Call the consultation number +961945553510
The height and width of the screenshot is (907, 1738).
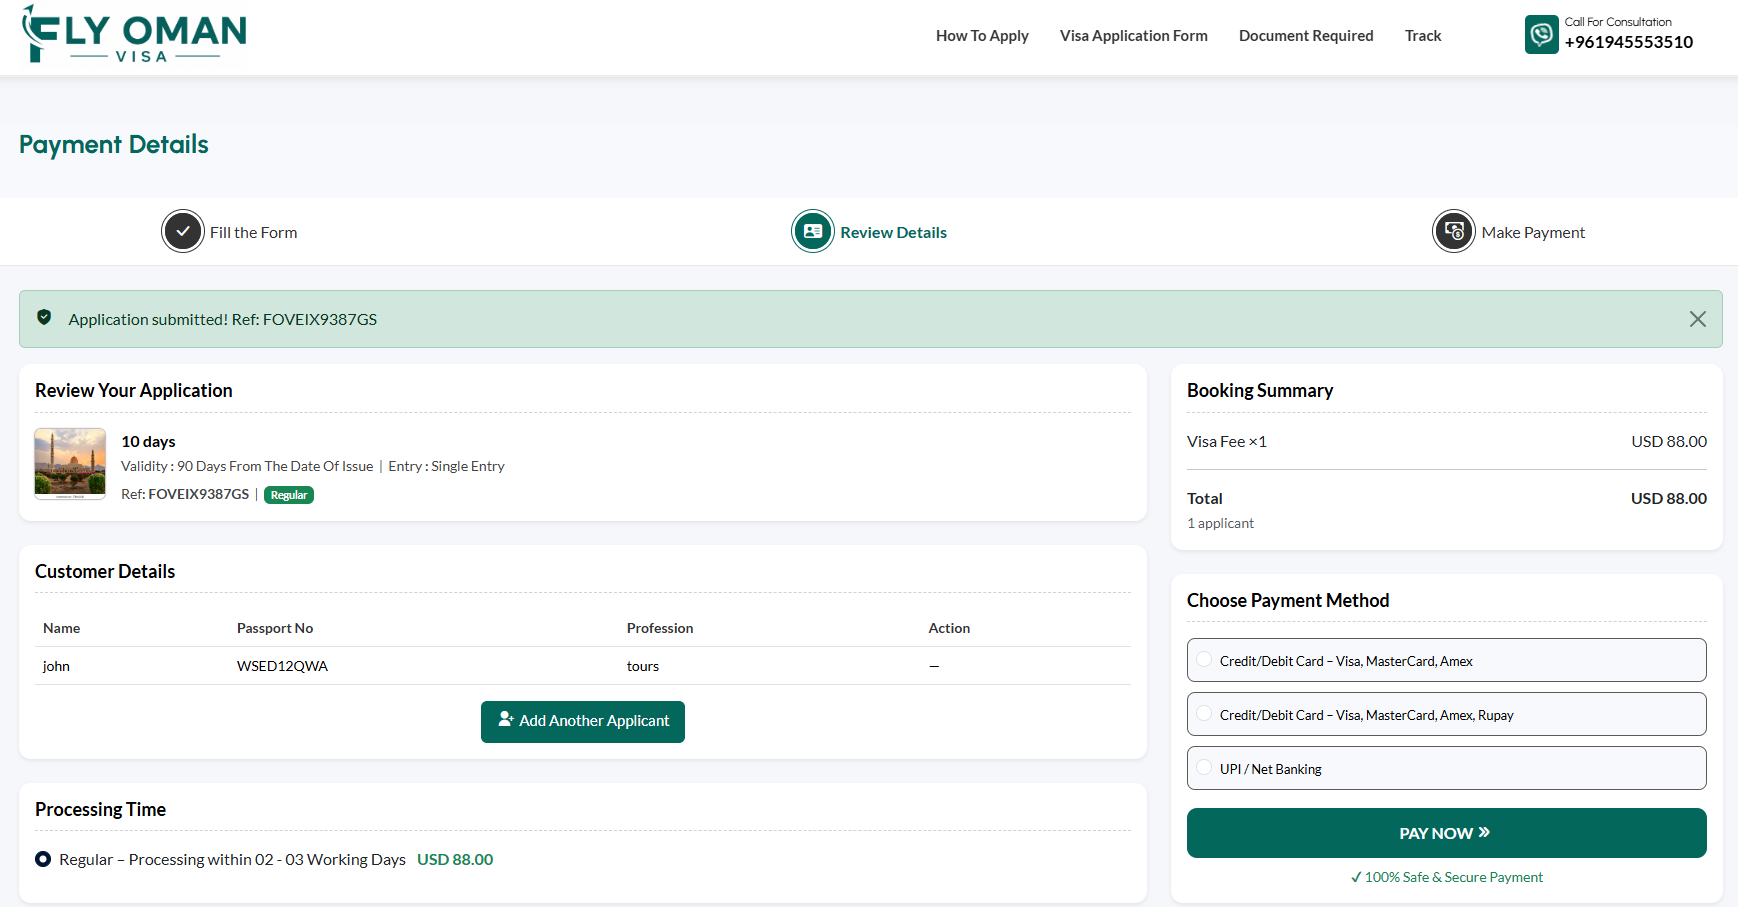pyautogui.click(x=1629, y=42)
